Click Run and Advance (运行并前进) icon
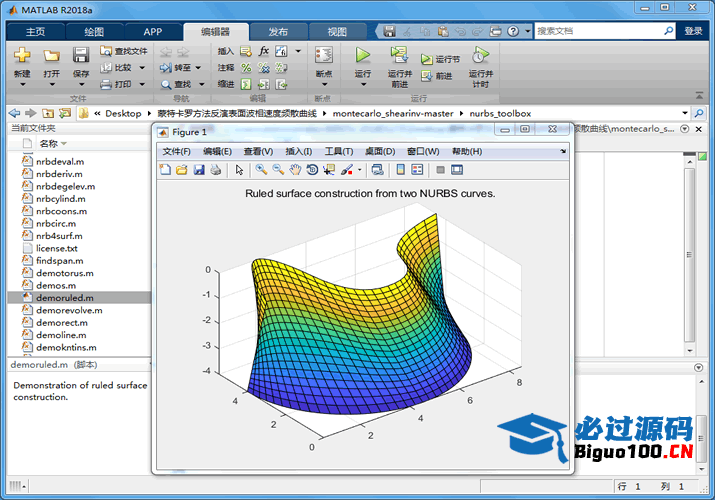The height and width of the screenshot is (500, 715). 399,55
